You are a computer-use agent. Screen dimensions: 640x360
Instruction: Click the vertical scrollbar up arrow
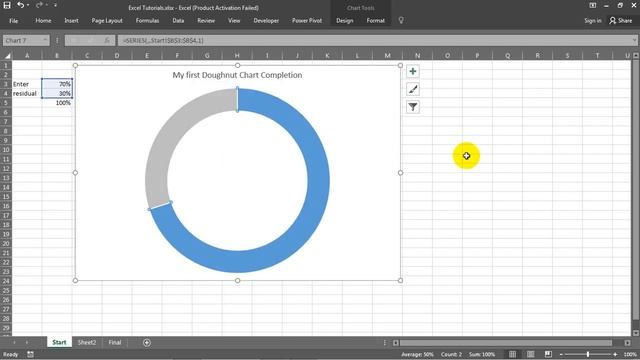coord(636,56)
